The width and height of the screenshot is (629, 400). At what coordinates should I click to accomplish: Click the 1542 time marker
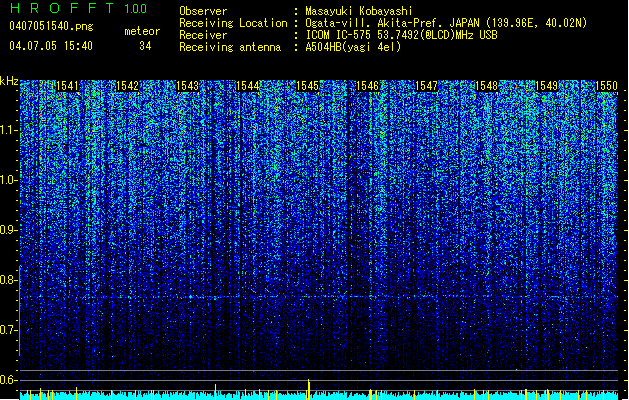127,86
